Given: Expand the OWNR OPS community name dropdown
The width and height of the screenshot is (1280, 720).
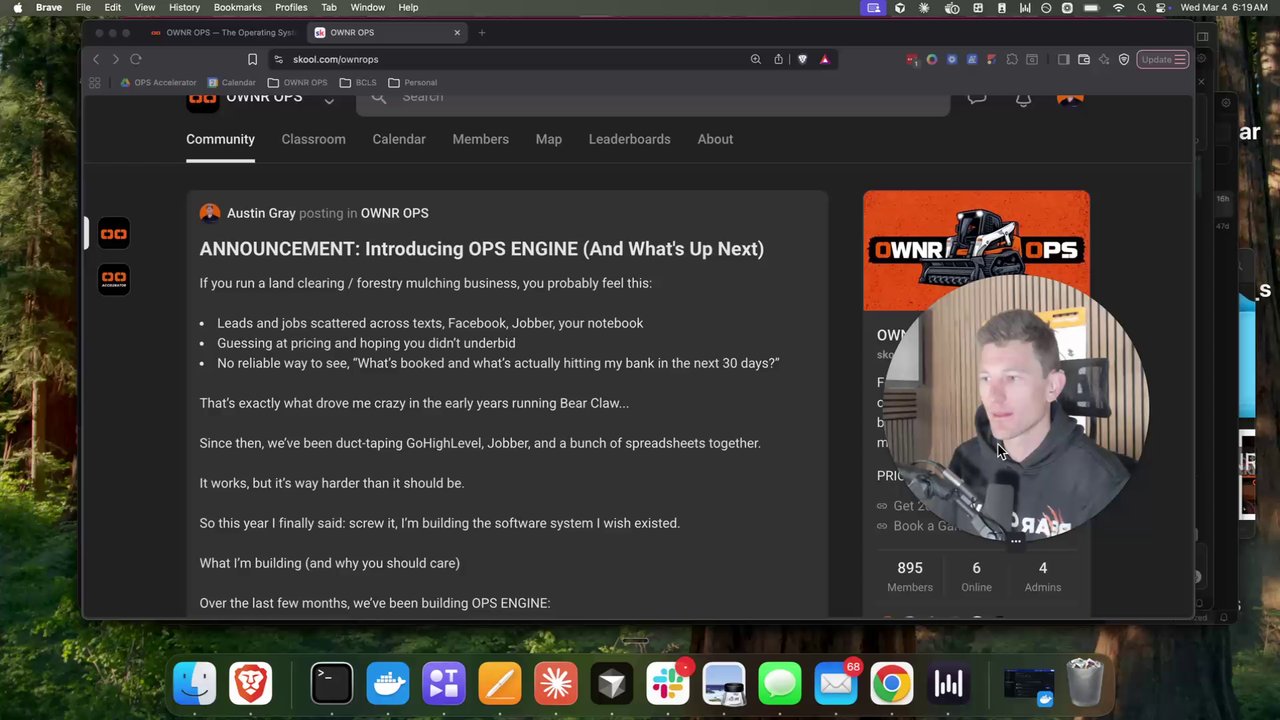Looking at the screenshot, I should (x=329, y=99).
